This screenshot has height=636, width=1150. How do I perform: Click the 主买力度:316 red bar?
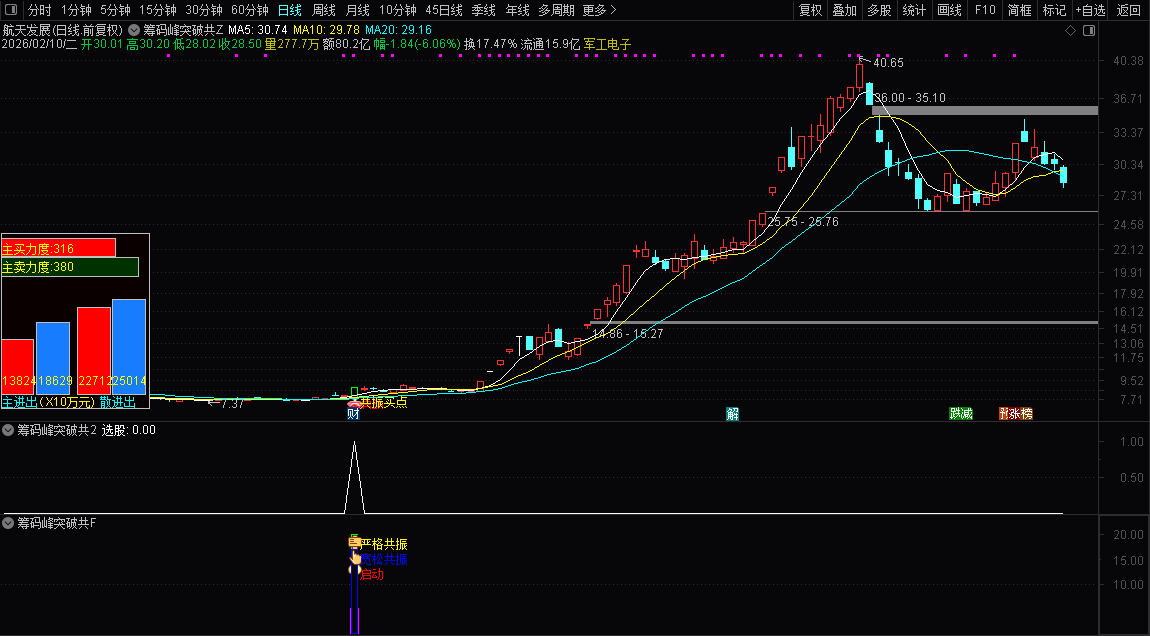click(59, 248)
